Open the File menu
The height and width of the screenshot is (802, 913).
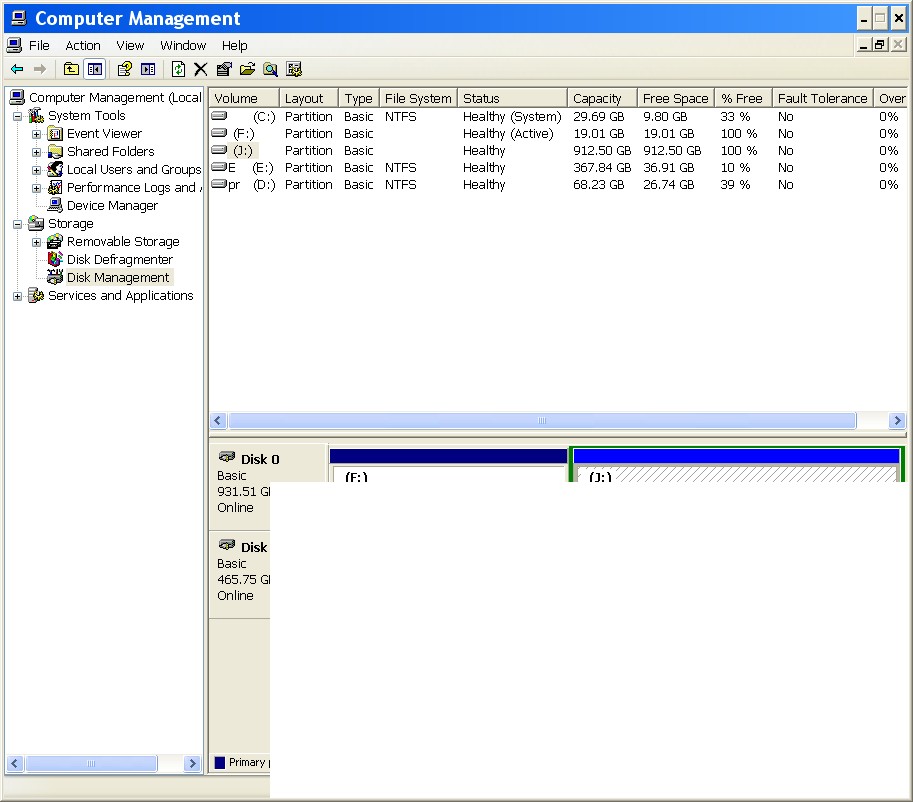click(x=39, y=45)
